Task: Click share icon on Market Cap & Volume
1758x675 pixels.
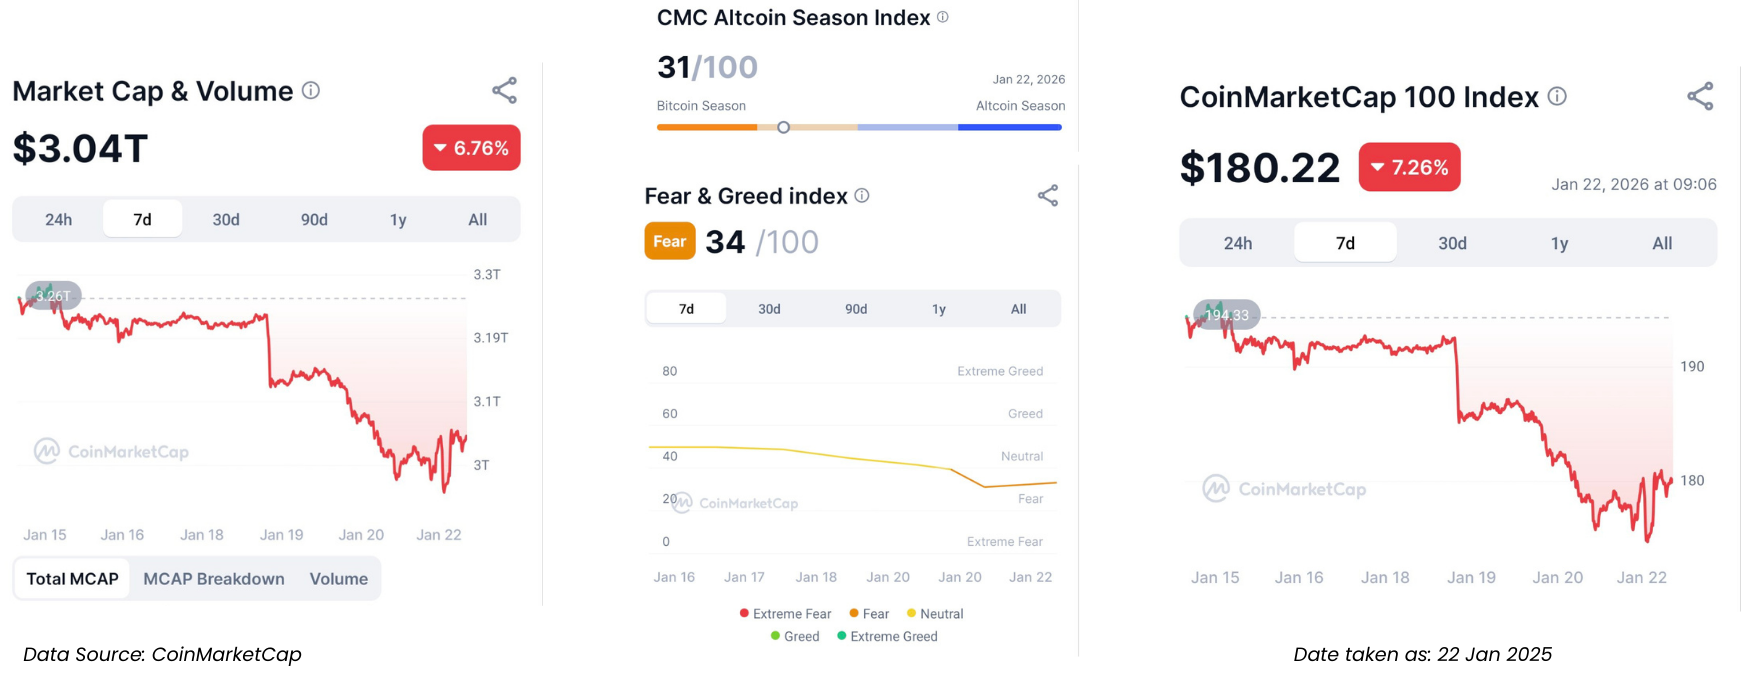Action: coord(504,91)
